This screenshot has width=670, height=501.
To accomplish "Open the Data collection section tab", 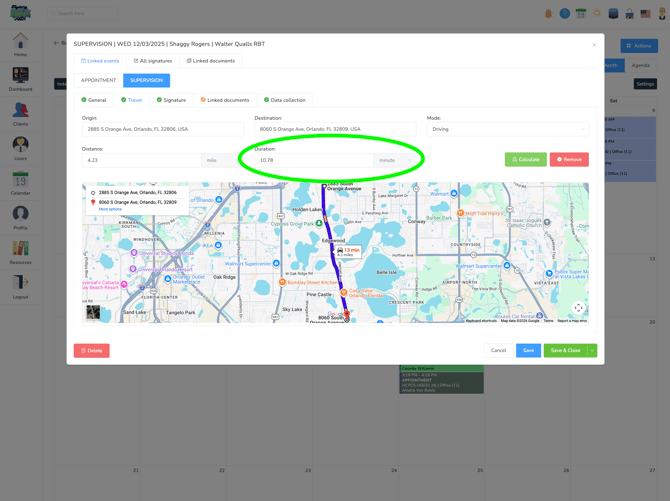I will click(x=285, y=100).
